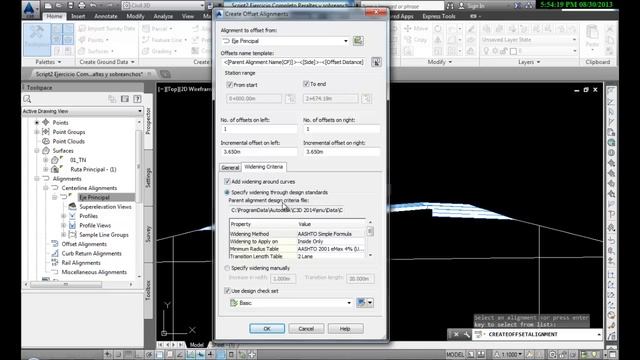640x360 pixels.
Task: Switch to the General tab
Action: (x=230, y=168)
